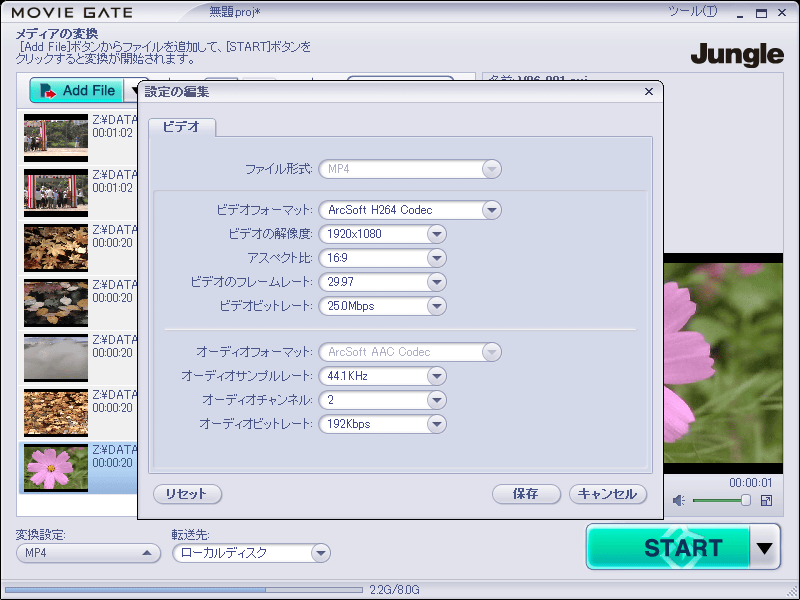Select the leaves floating on dark water thumbnail

(x=56, y=303)
